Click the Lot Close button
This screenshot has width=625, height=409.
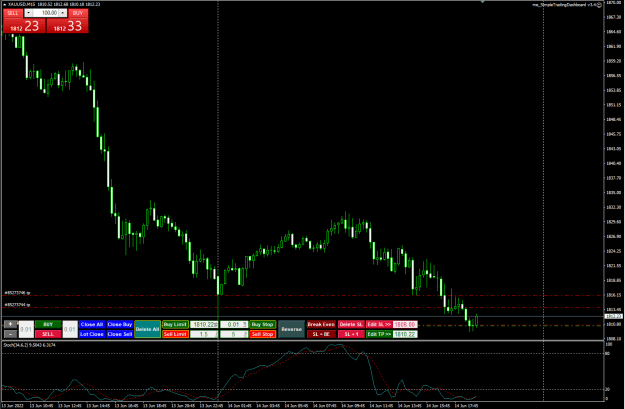92,334
